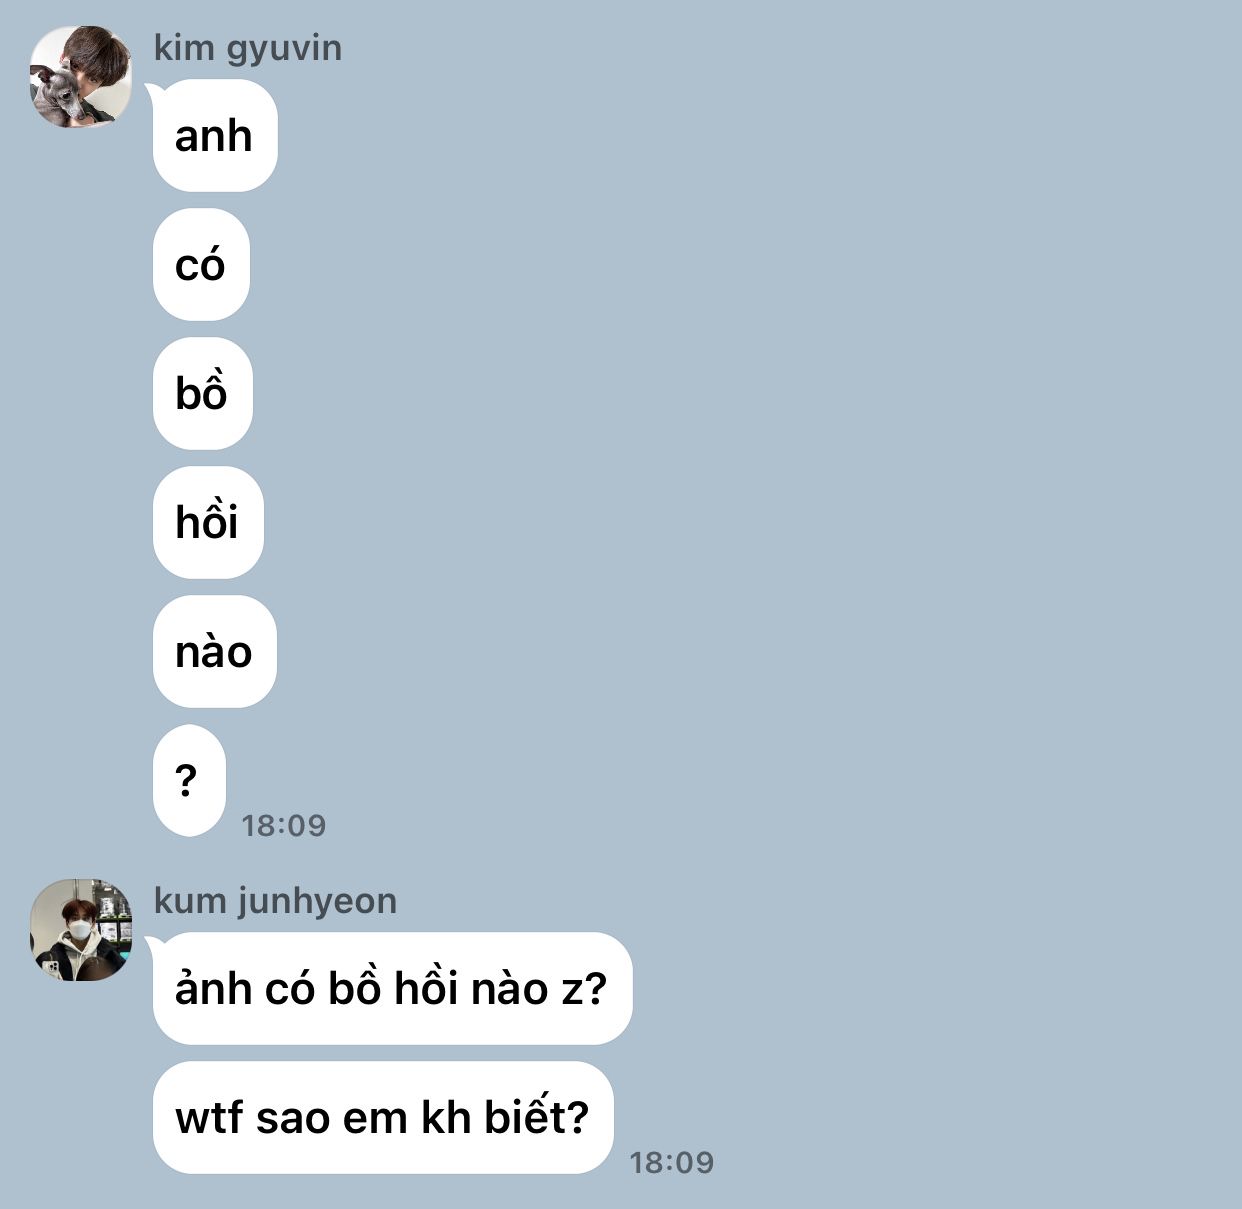Tap the sender name kim gyuvin

click(248, 48)
